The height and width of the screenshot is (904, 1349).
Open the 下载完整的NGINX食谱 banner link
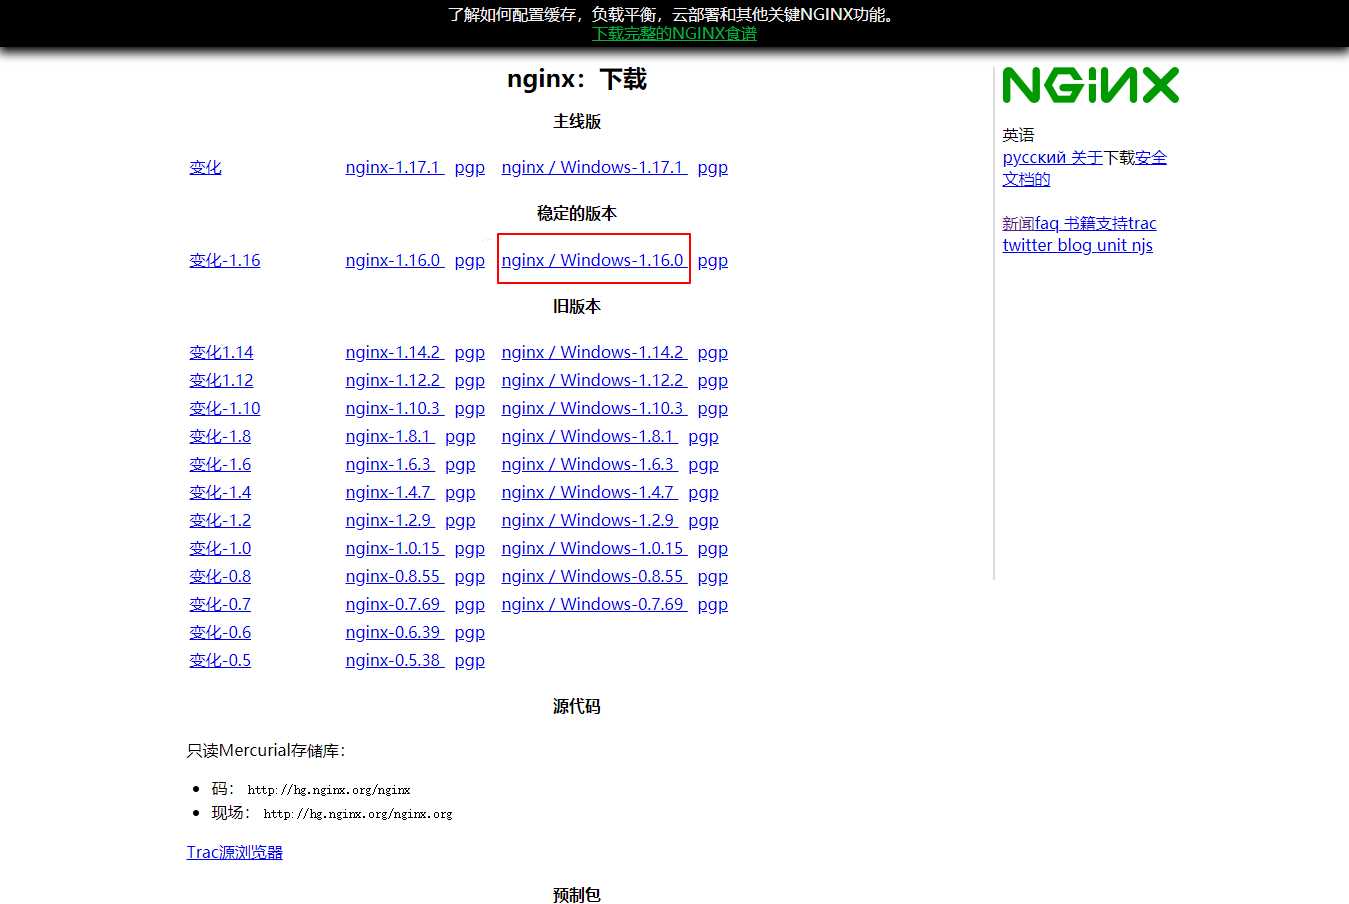pos(674,33)
